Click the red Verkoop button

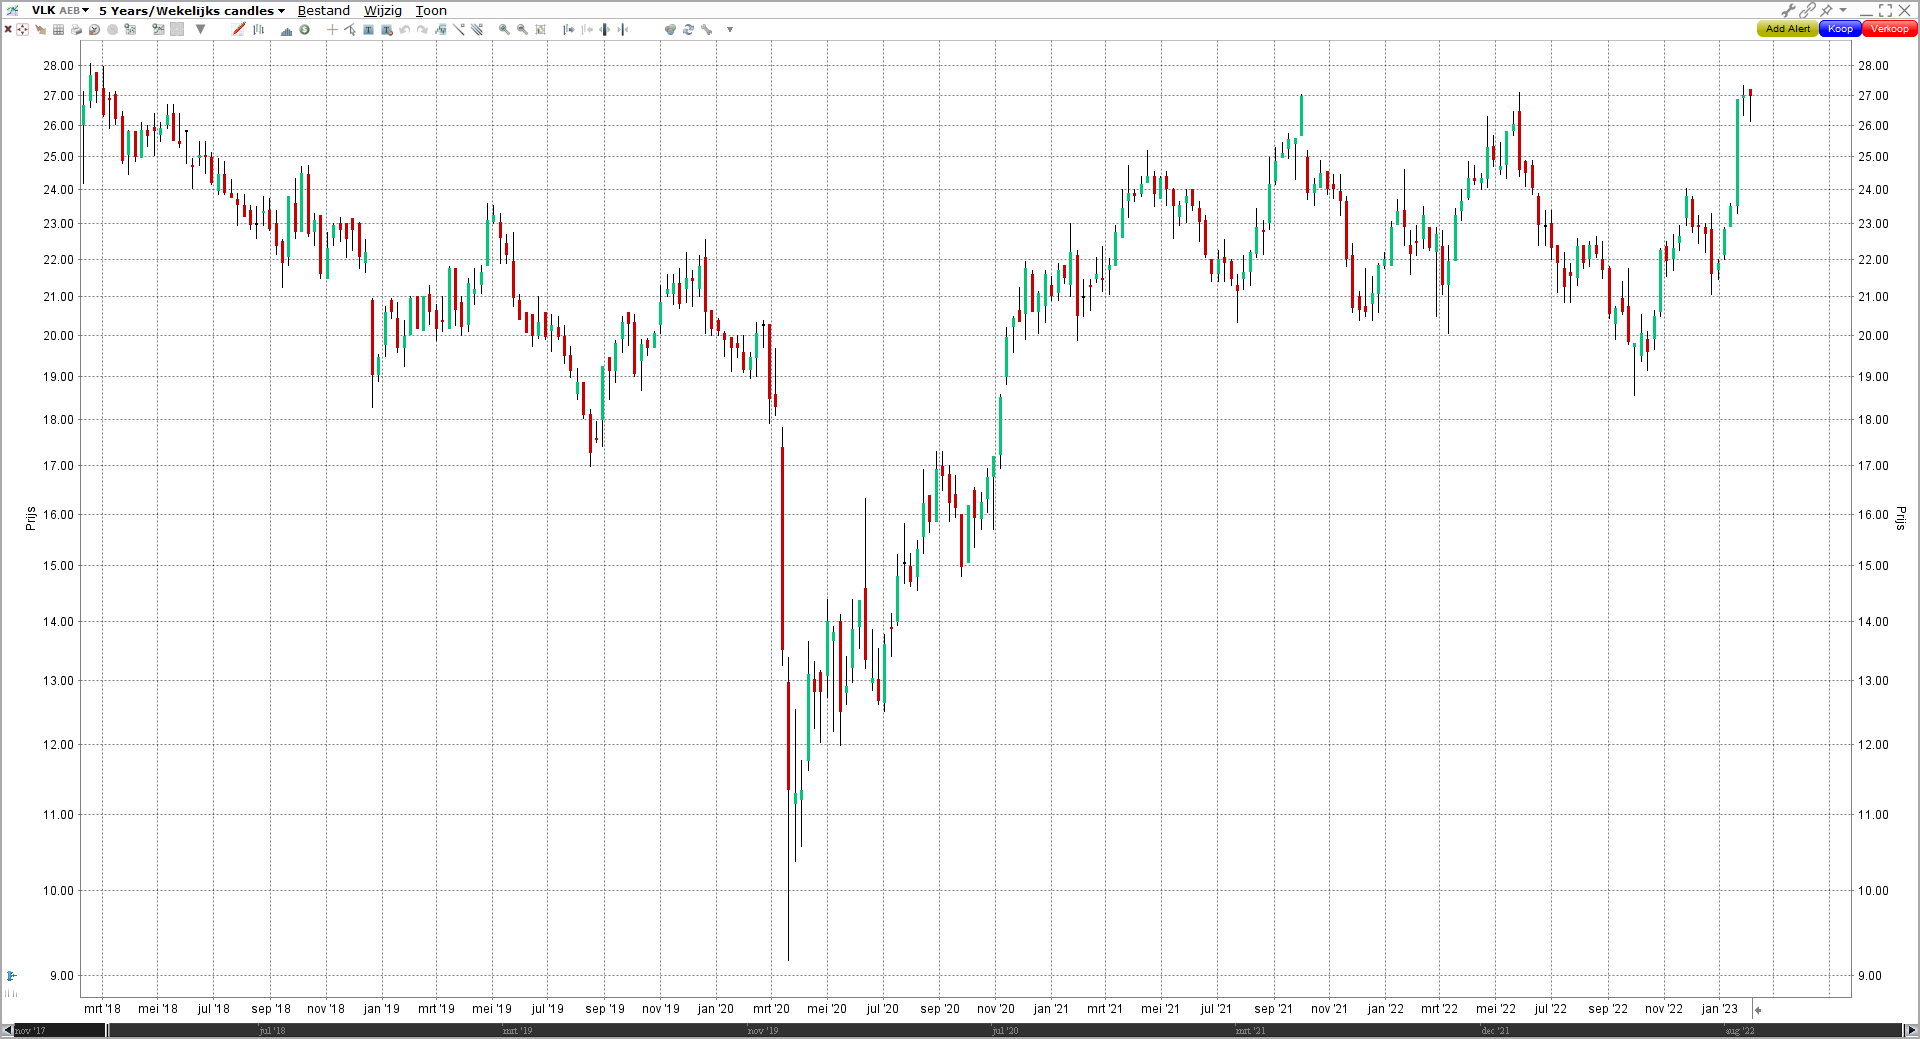coord(1889,29)
